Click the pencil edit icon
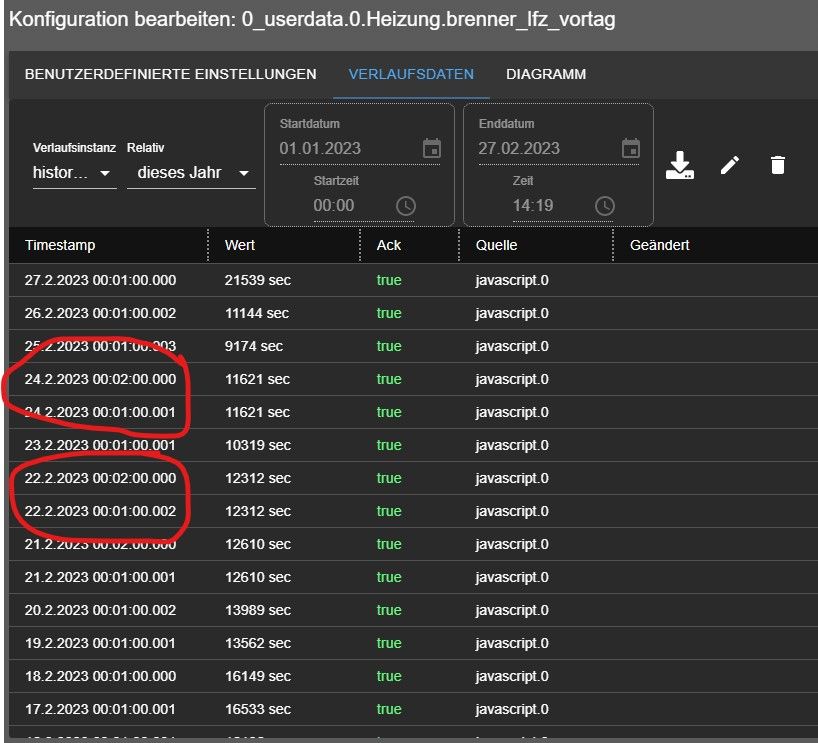The width and height of the screenshot is (818, 743). tap(730, 165)
